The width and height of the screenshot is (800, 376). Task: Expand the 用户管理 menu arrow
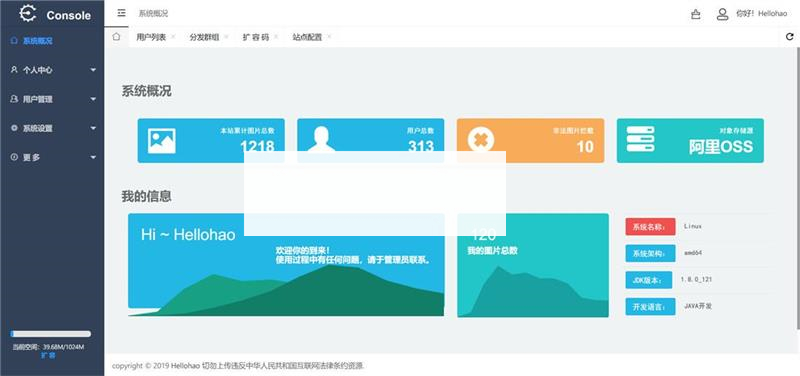(x=93, y=99)
